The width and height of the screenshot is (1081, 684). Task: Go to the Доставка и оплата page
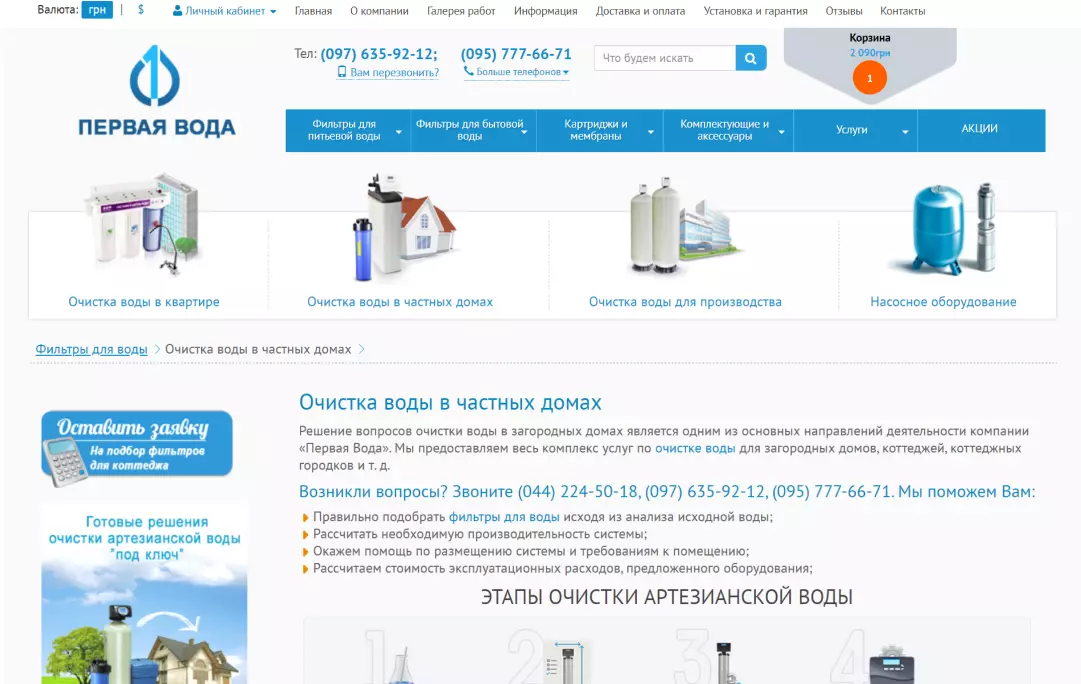(x=640, y=11)
